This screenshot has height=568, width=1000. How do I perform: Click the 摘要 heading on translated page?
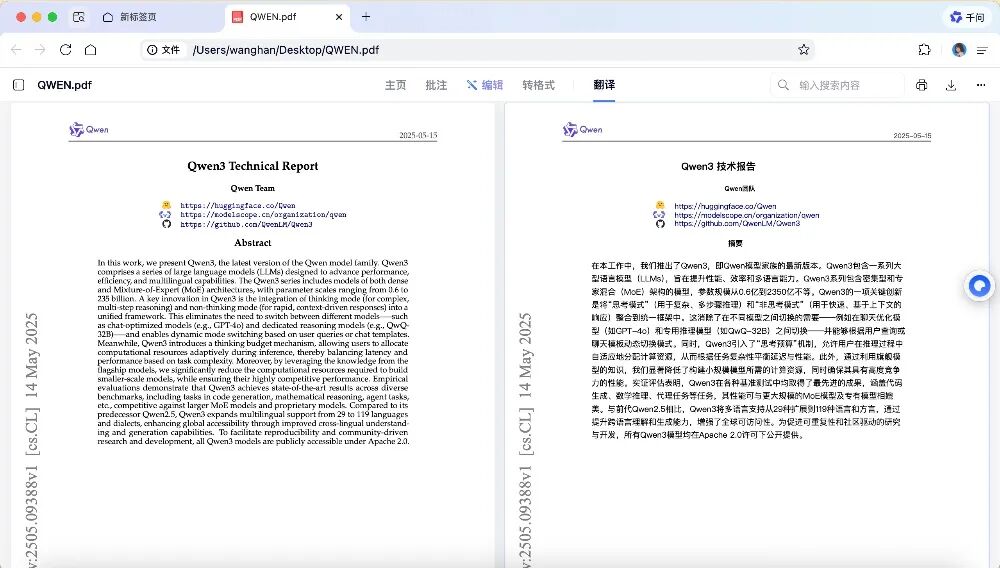735,244
